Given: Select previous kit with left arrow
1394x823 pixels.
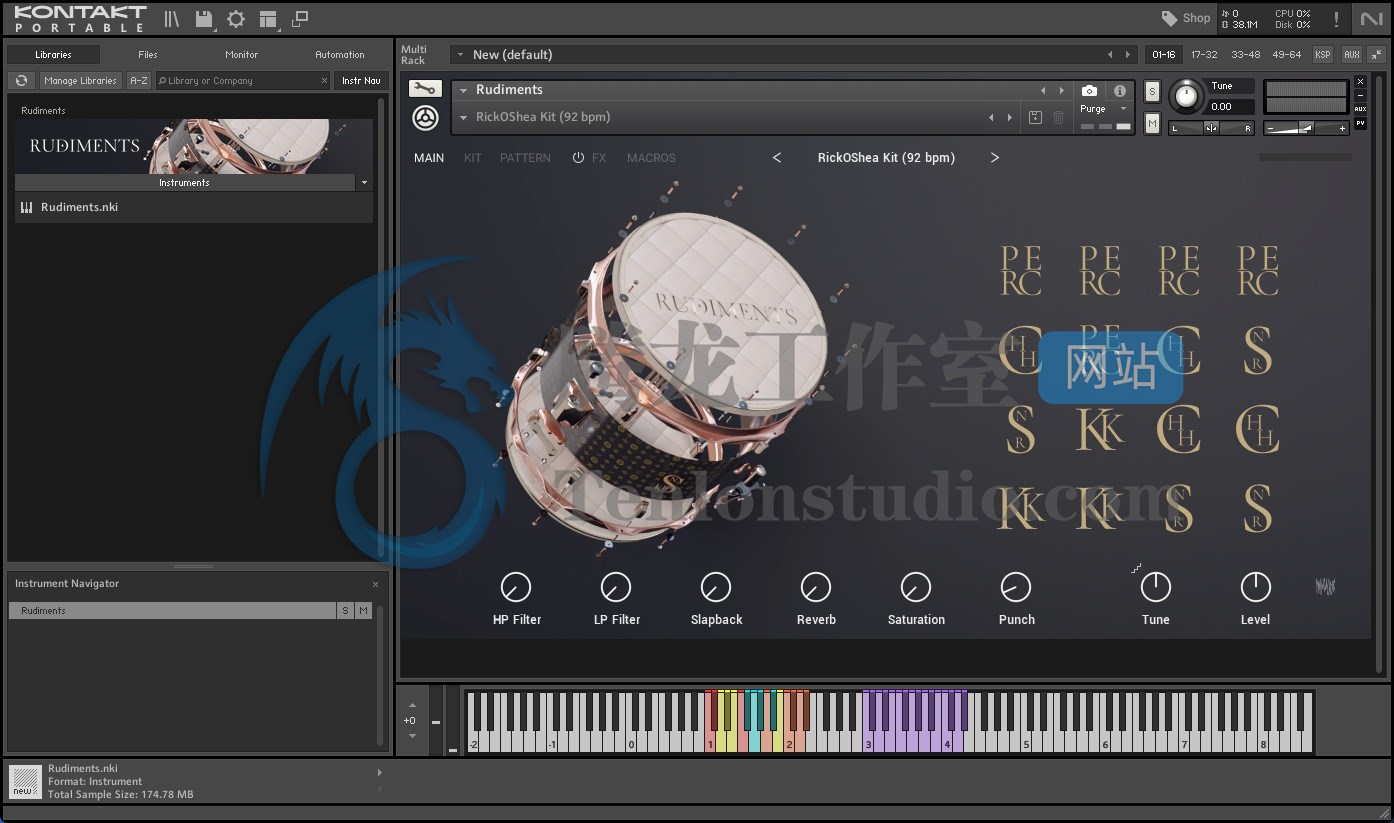Looking at the screenshot, I should coord(777,158).
